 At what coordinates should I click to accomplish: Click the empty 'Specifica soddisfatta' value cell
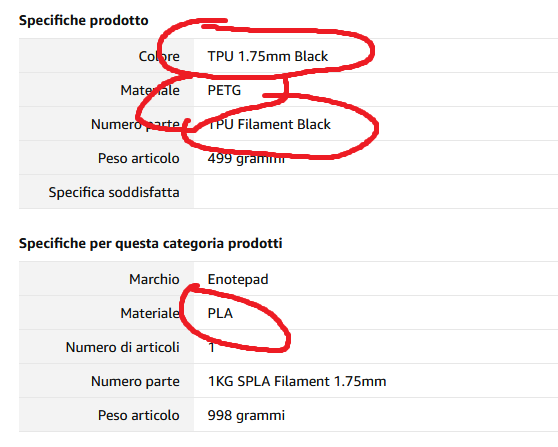pyautogui.click(x=376, y=192)
